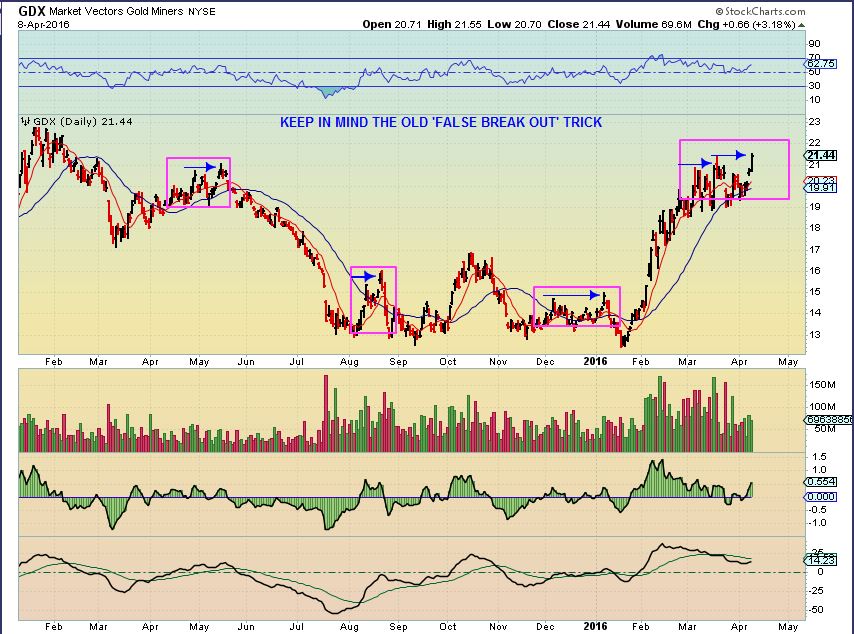Screen dimensions: 854x634
Task: Click the 'Open 20.71' value
Action: [x=392, y=25]
